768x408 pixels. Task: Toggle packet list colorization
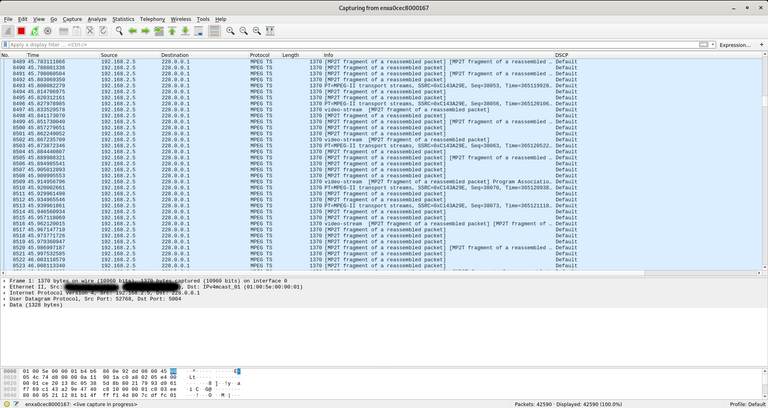(x=214, y=31)
